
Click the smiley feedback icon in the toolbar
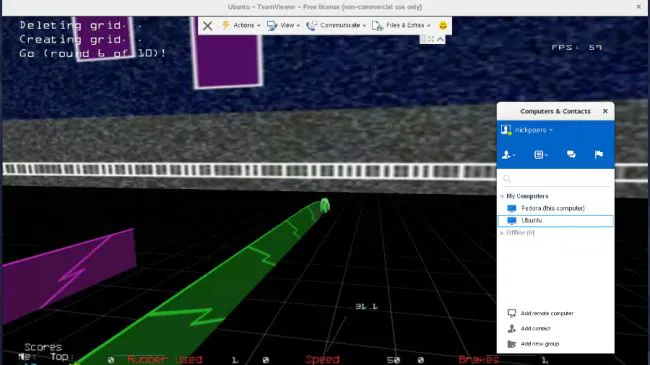(443, 25)
